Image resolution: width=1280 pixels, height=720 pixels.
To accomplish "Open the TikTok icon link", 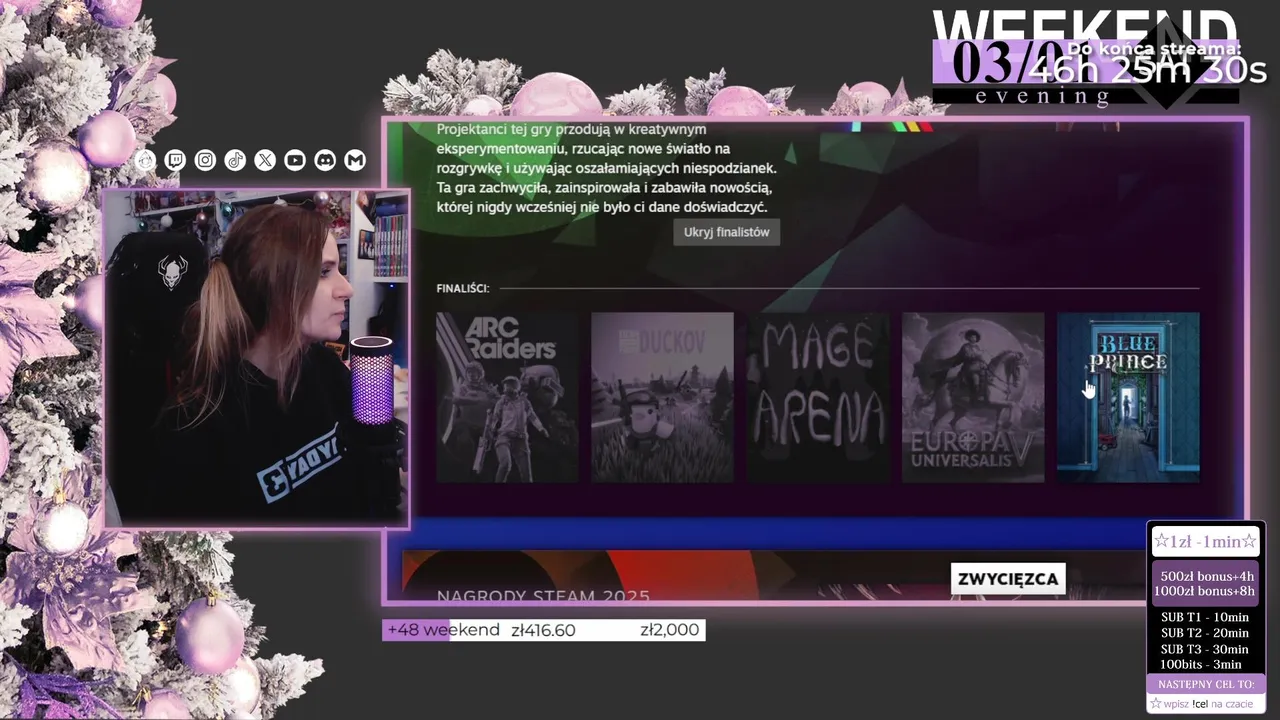I will pyautogui.click(x=235, y=160).
